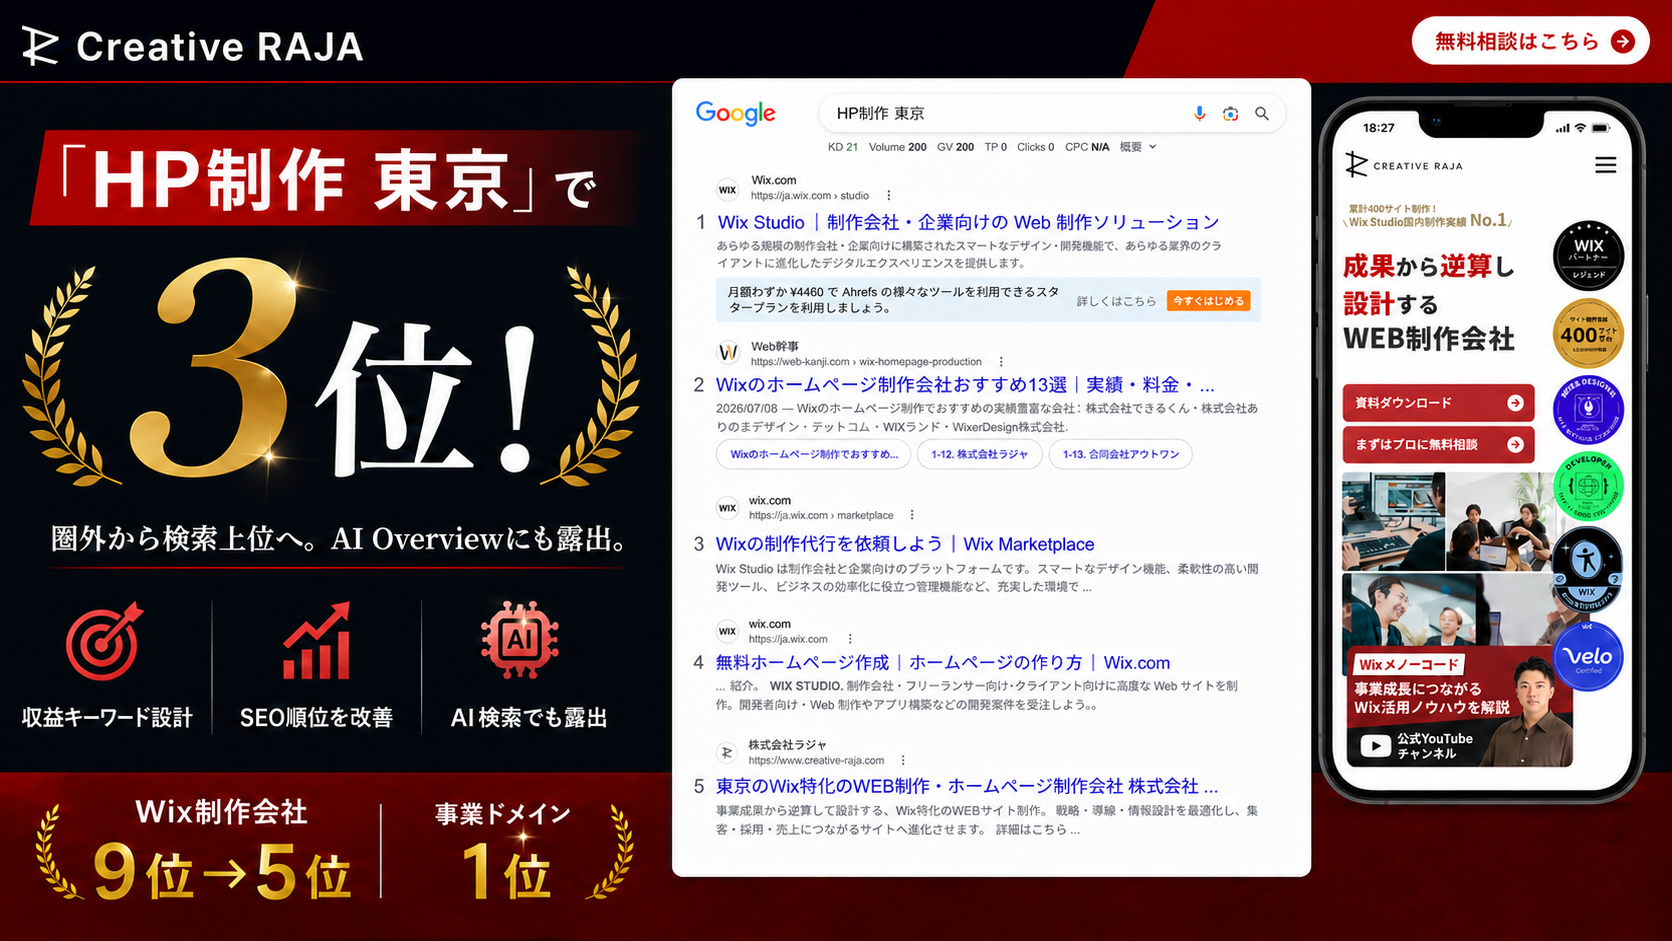Click the purple designer badge

[1587, 409]
